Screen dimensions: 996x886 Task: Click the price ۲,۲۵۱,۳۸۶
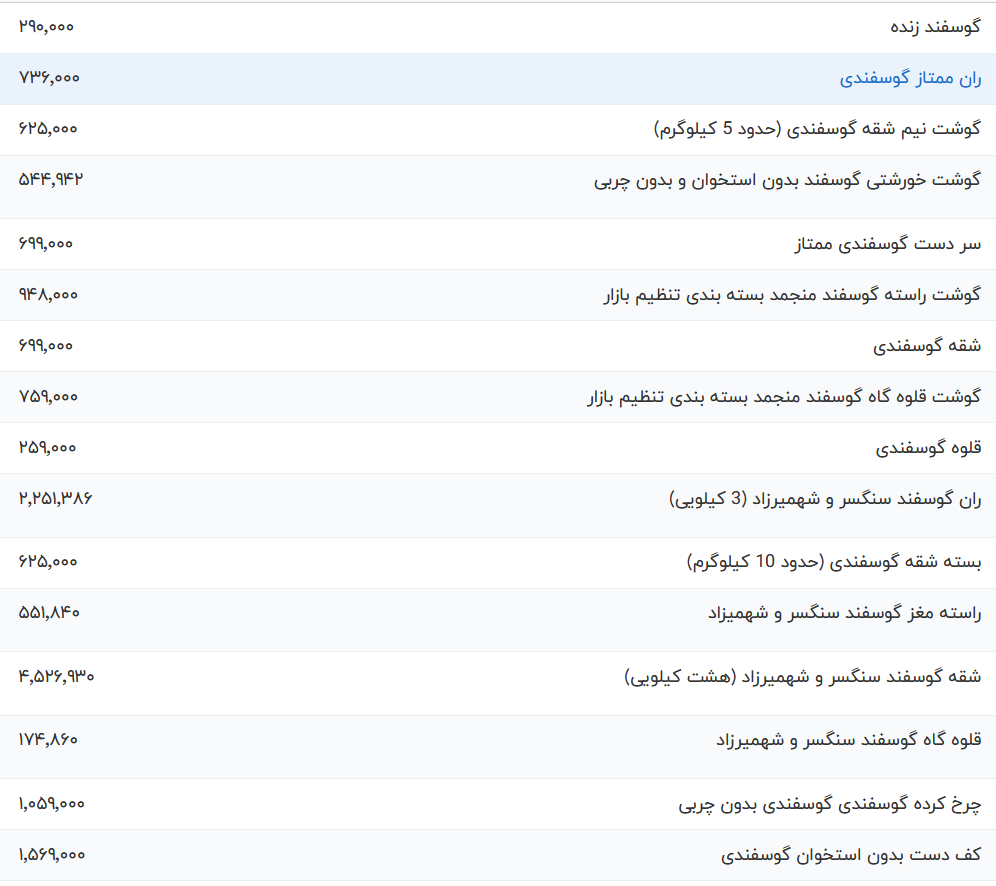click(55, 499)
